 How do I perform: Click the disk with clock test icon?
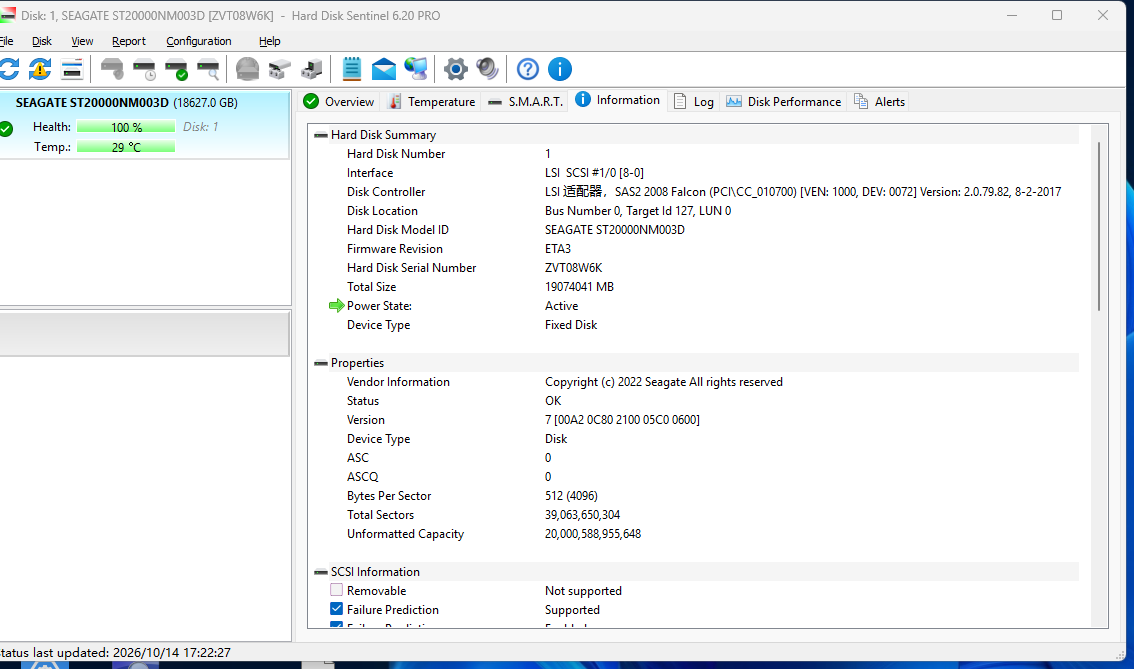pyautogui.click(x=144, y=69)
